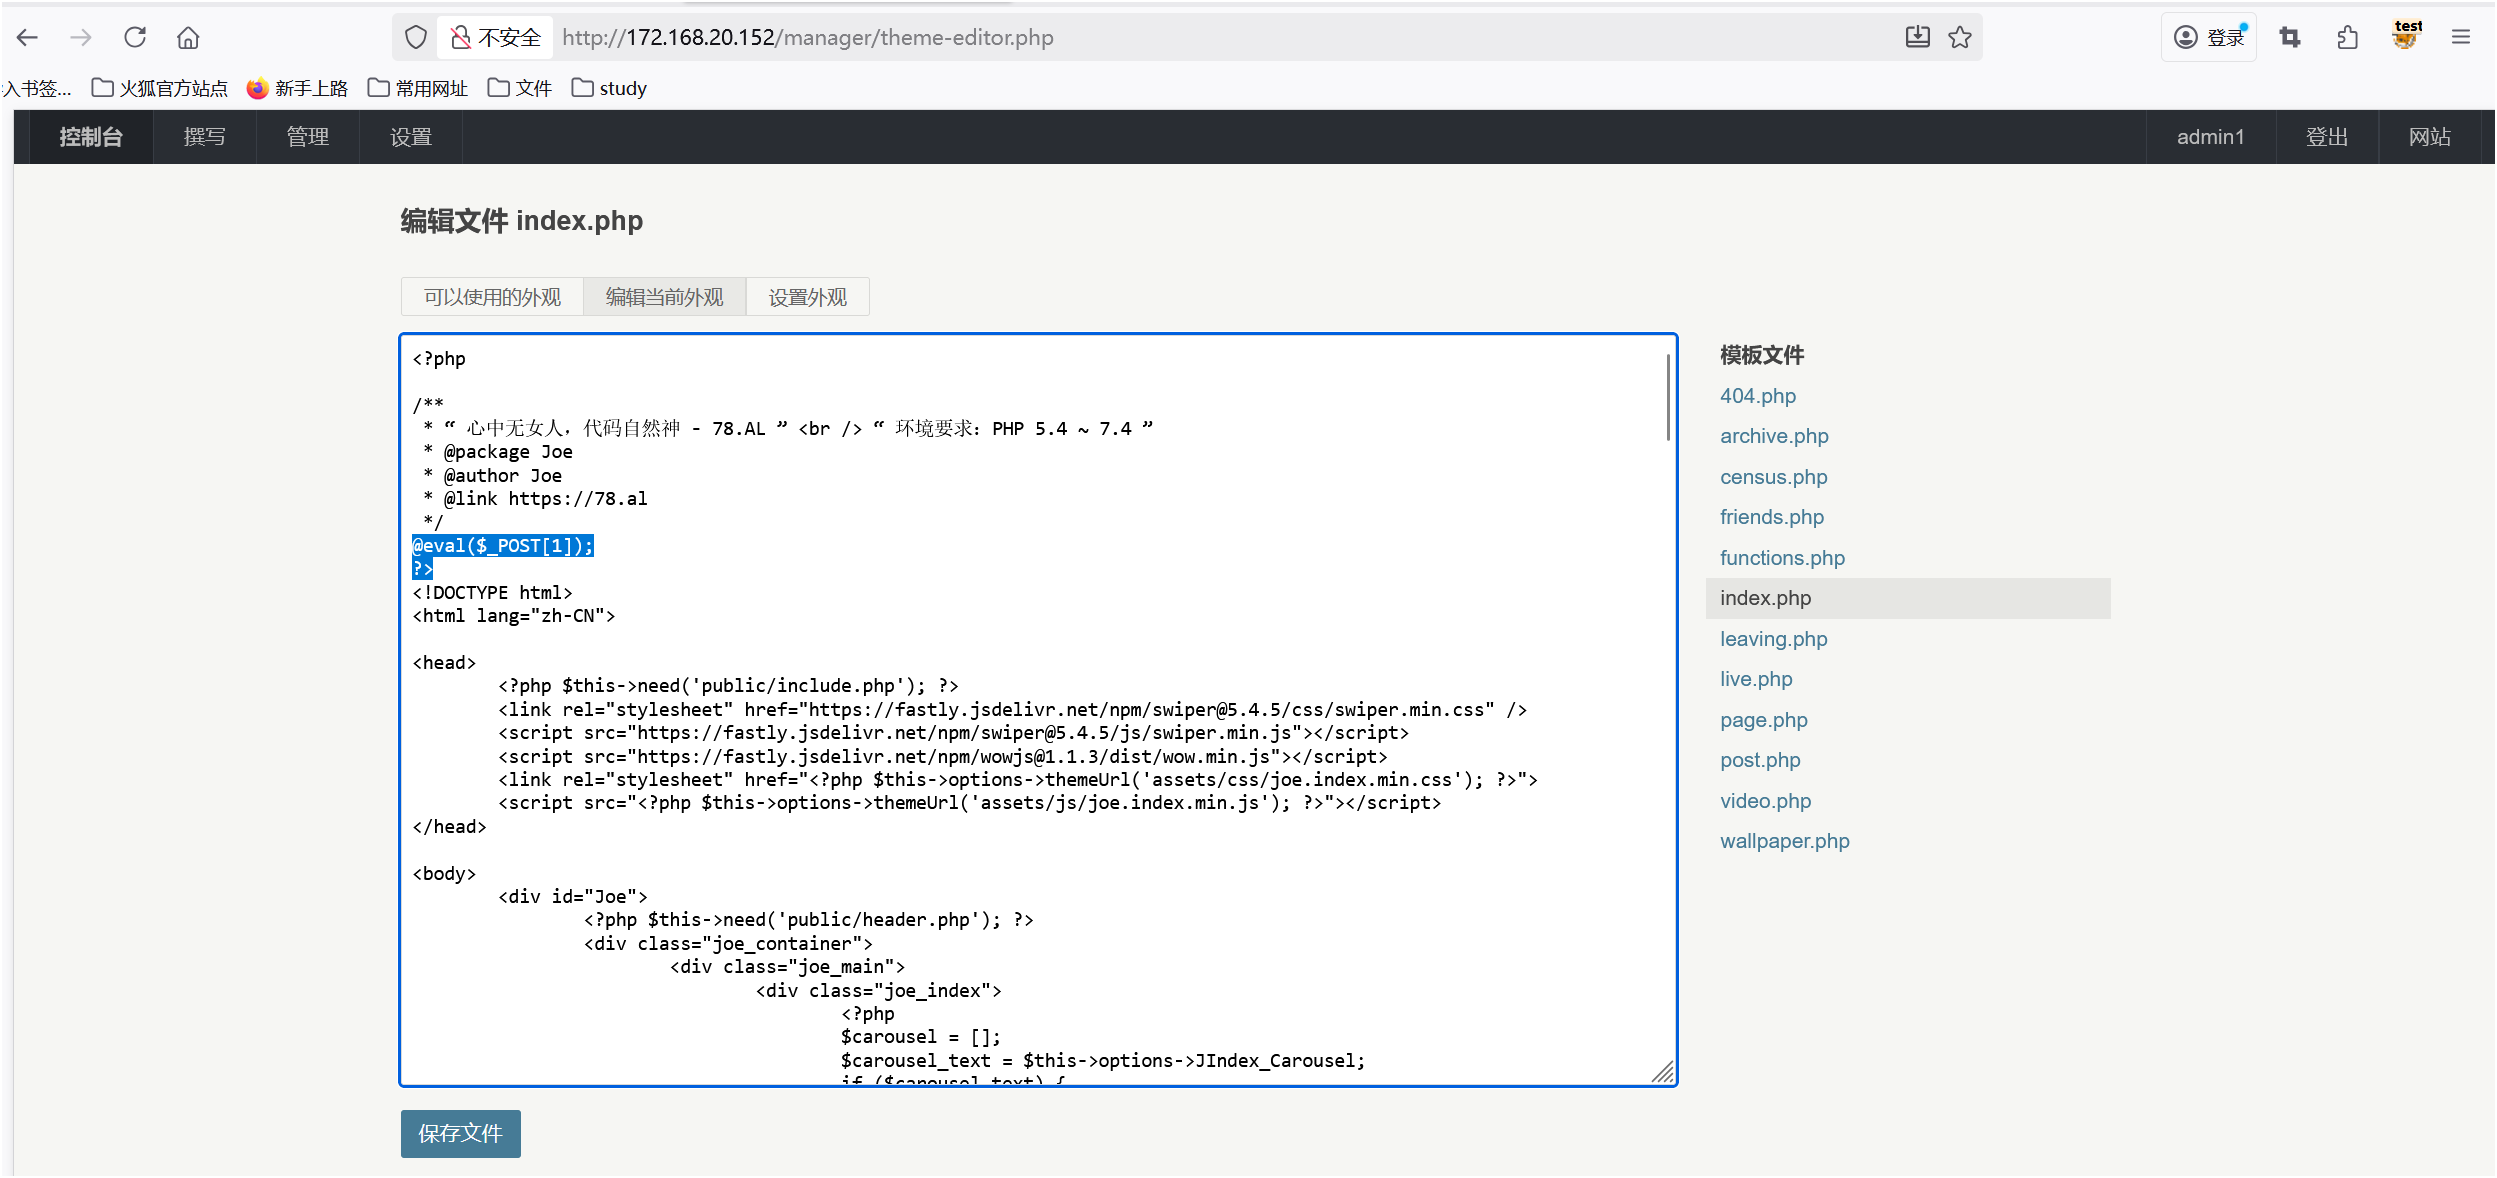Screen dimensions: 2497x1178
Task: Open the 撰写 navigation menu
Action: pos(204,137)
